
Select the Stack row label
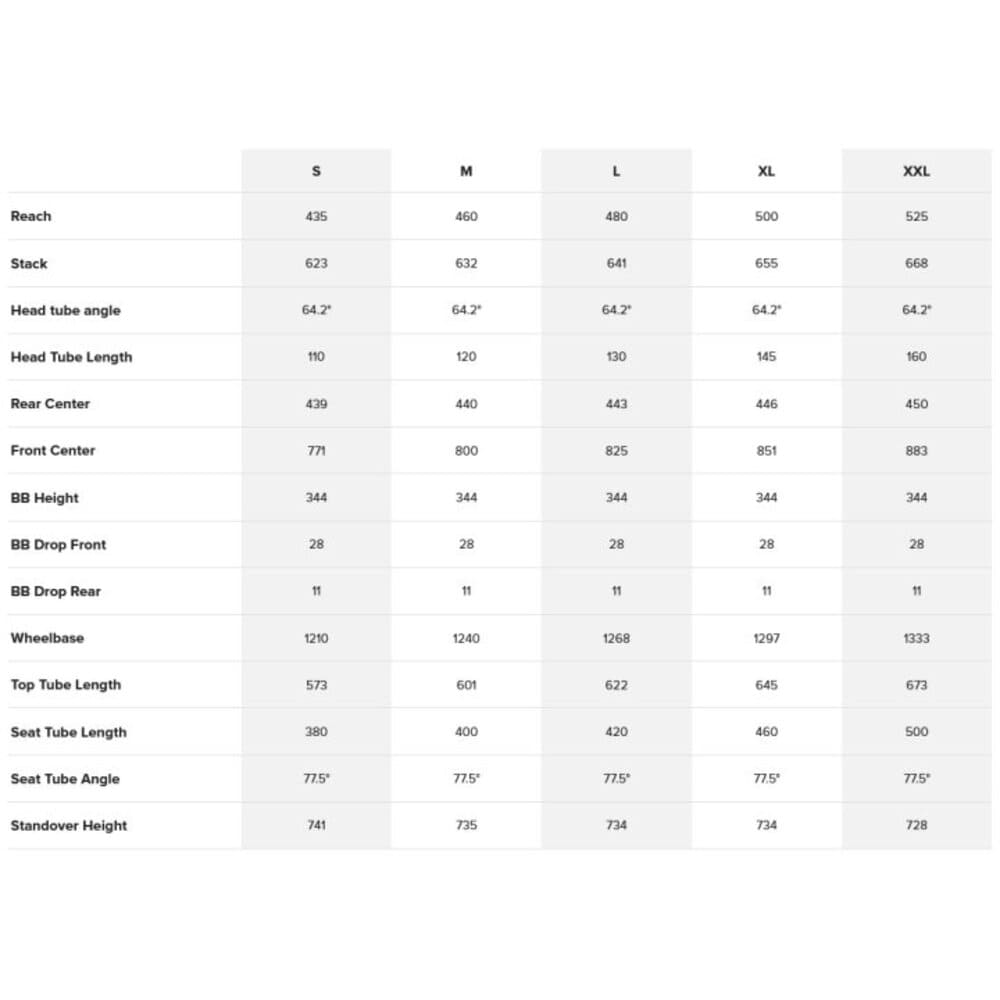click(x=29, y=263)
